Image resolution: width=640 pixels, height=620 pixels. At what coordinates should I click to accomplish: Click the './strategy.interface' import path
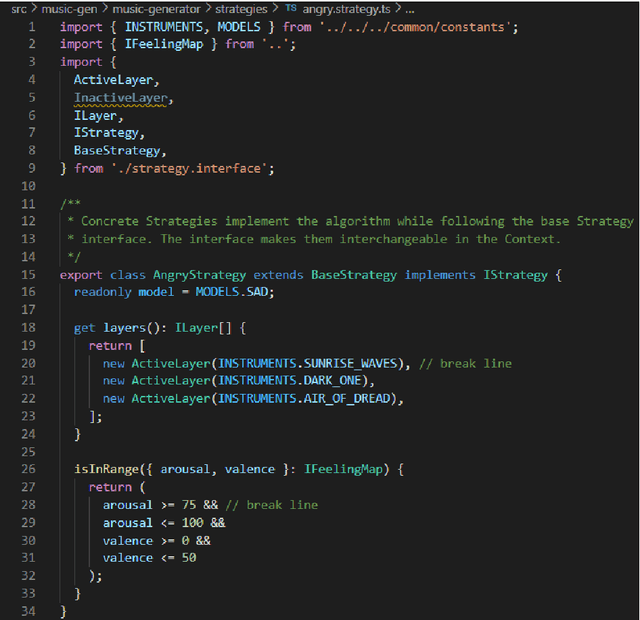point(192,168)
